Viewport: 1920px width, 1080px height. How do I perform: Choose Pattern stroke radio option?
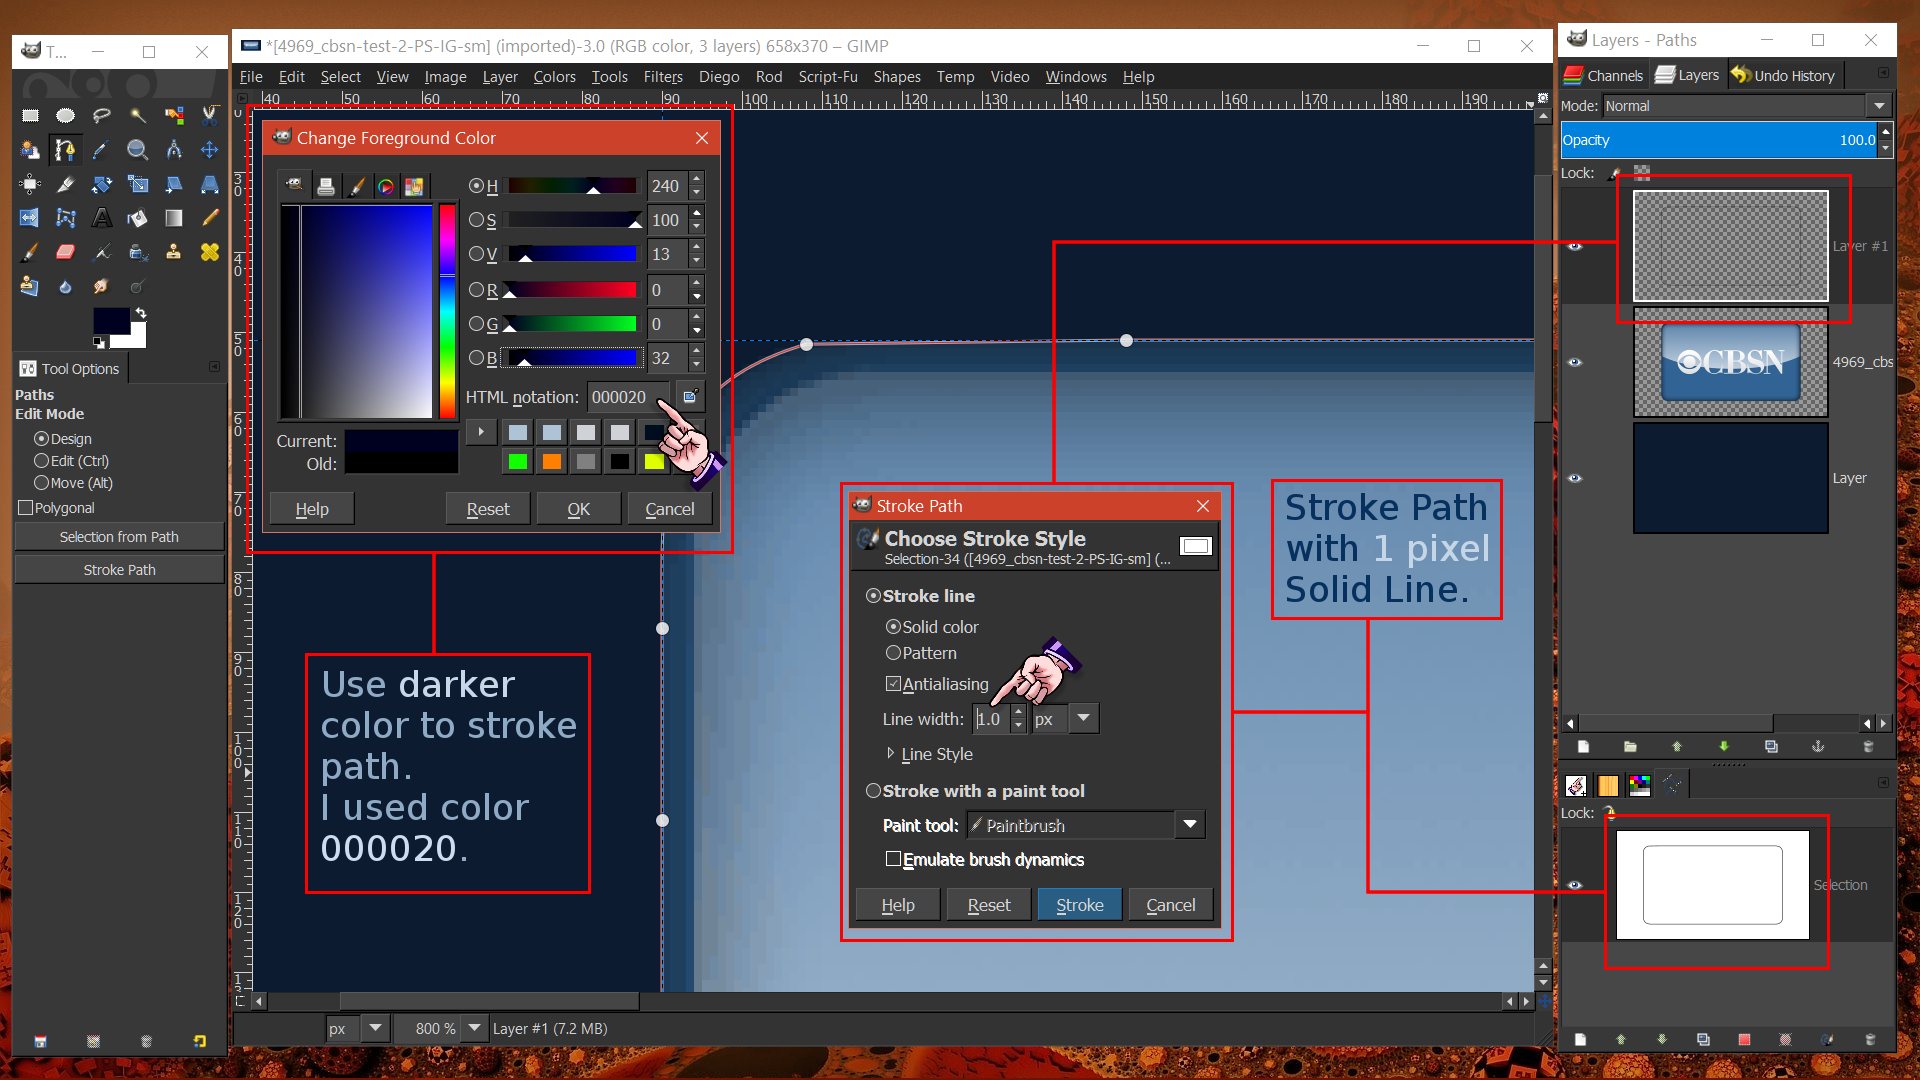point(893,653)
